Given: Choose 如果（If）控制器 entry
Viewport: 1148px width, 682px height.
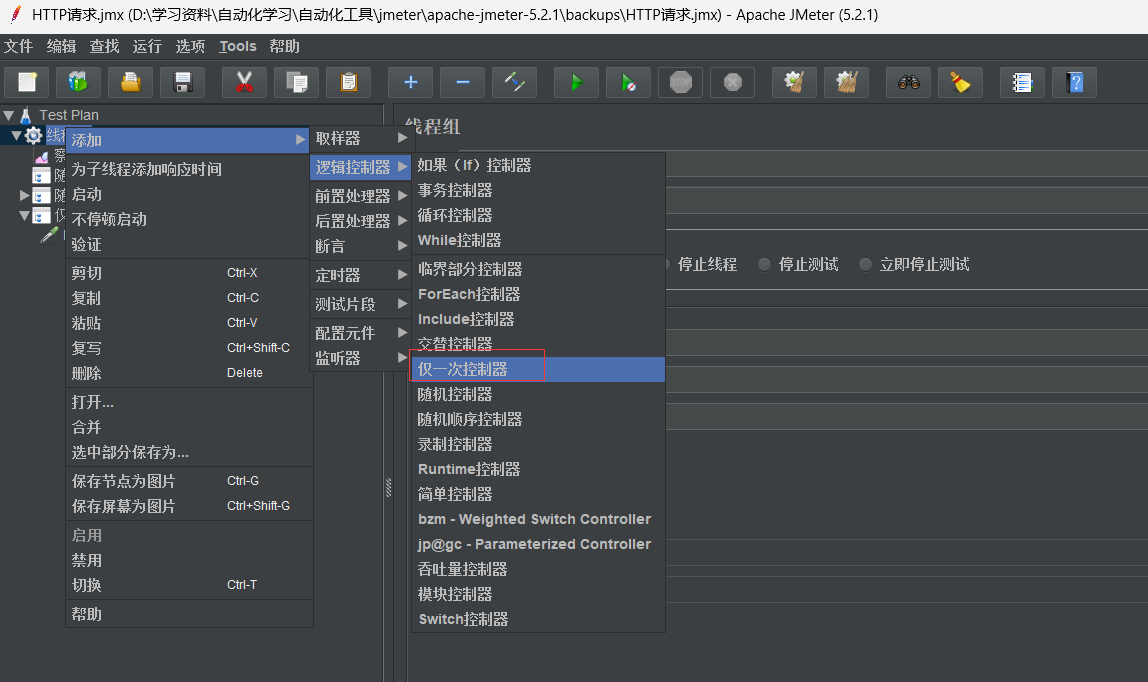Looking at the screenshot, I should pos(538,165).
